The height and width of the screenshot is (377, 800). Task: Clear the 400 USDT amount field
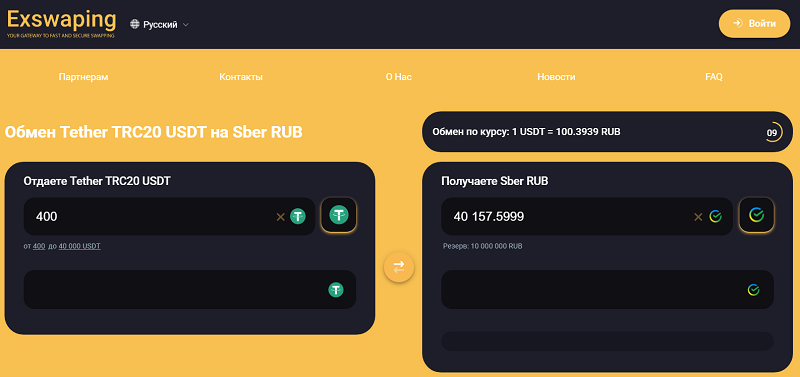click(280, 217)
